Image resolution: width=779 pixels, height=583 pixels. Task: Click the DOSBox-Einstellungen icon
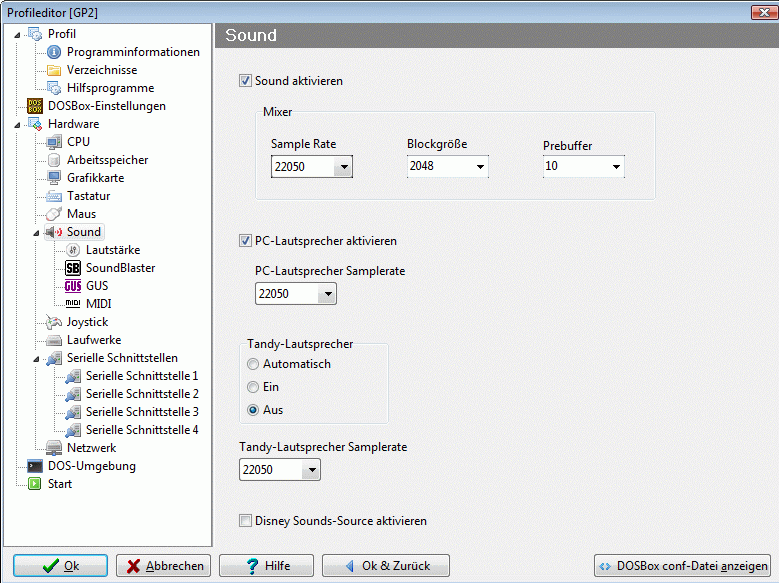point(35,106)
